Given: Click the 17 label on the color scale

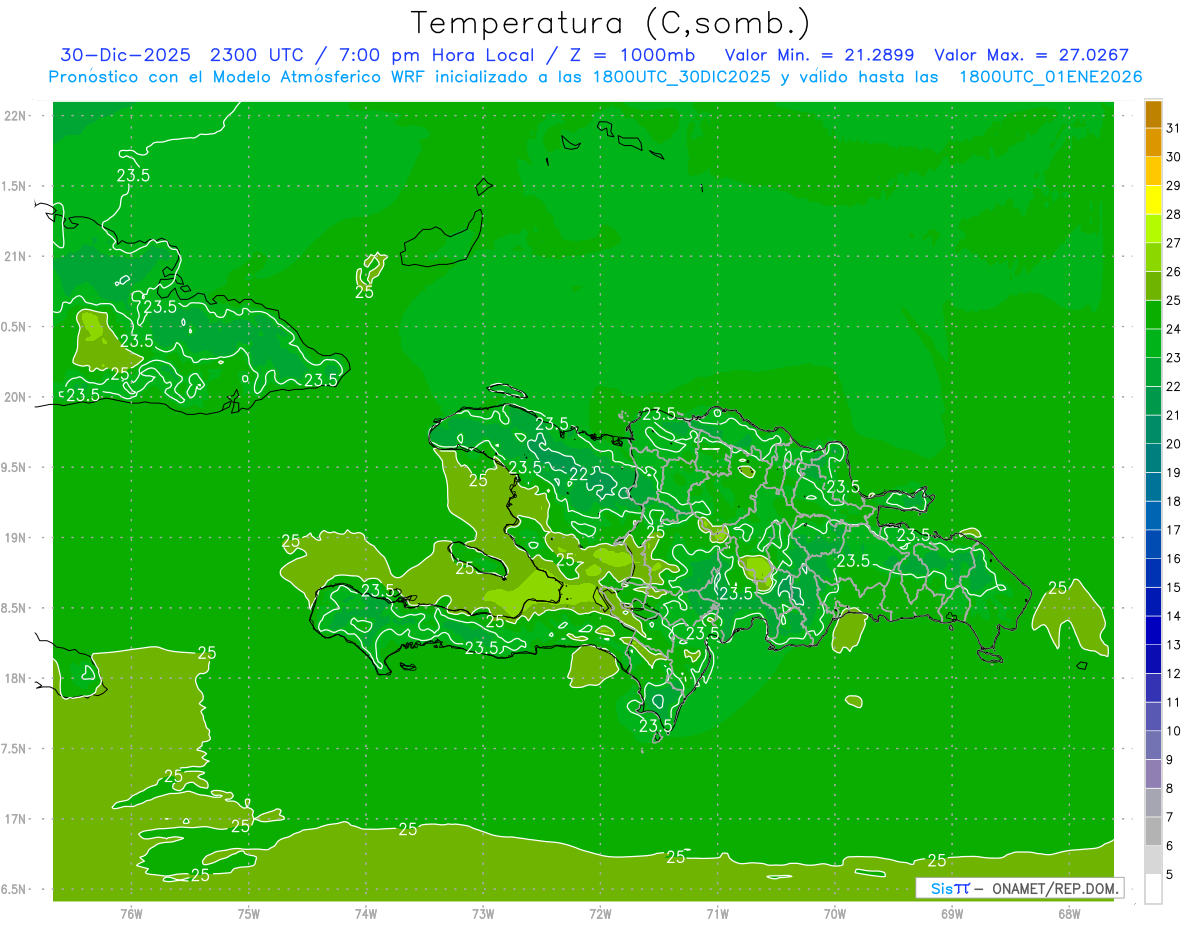Looking at the screenshot, I should pos(1174,530).
